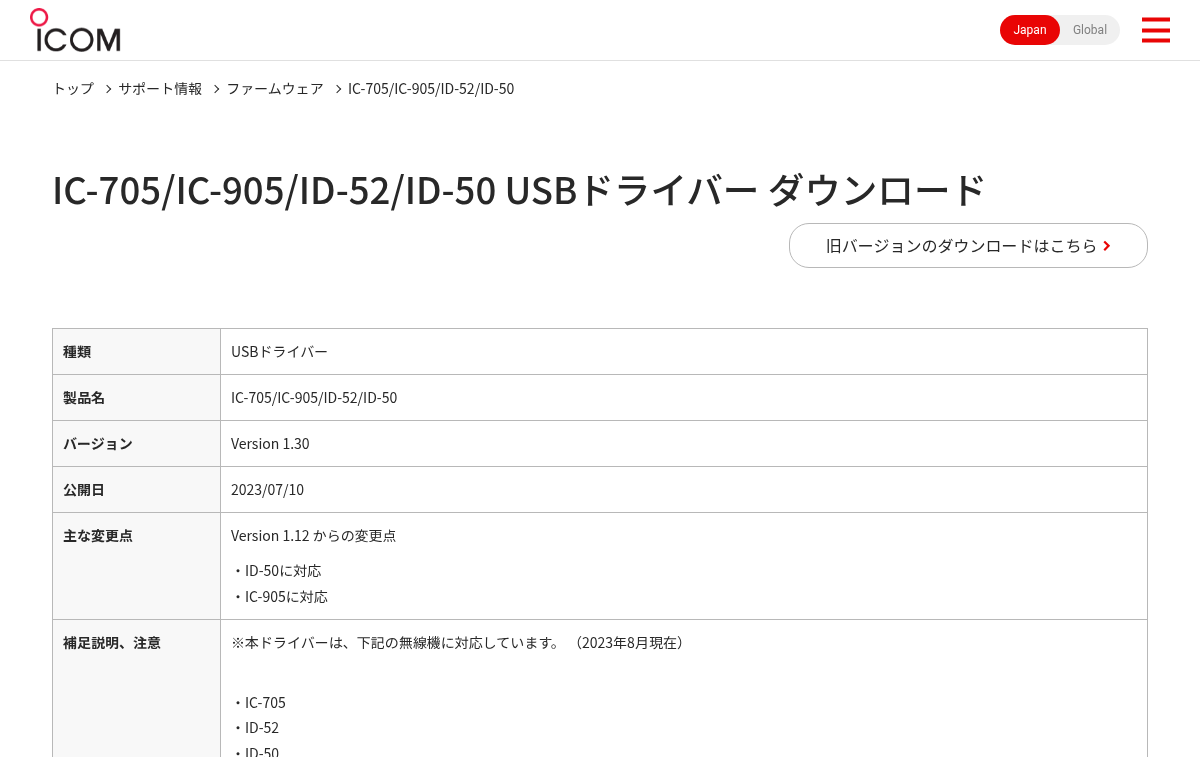This screenshot has width=1200, height=757.
Task: Click the chevron after トップ breadcrumb
Action: 108,89
